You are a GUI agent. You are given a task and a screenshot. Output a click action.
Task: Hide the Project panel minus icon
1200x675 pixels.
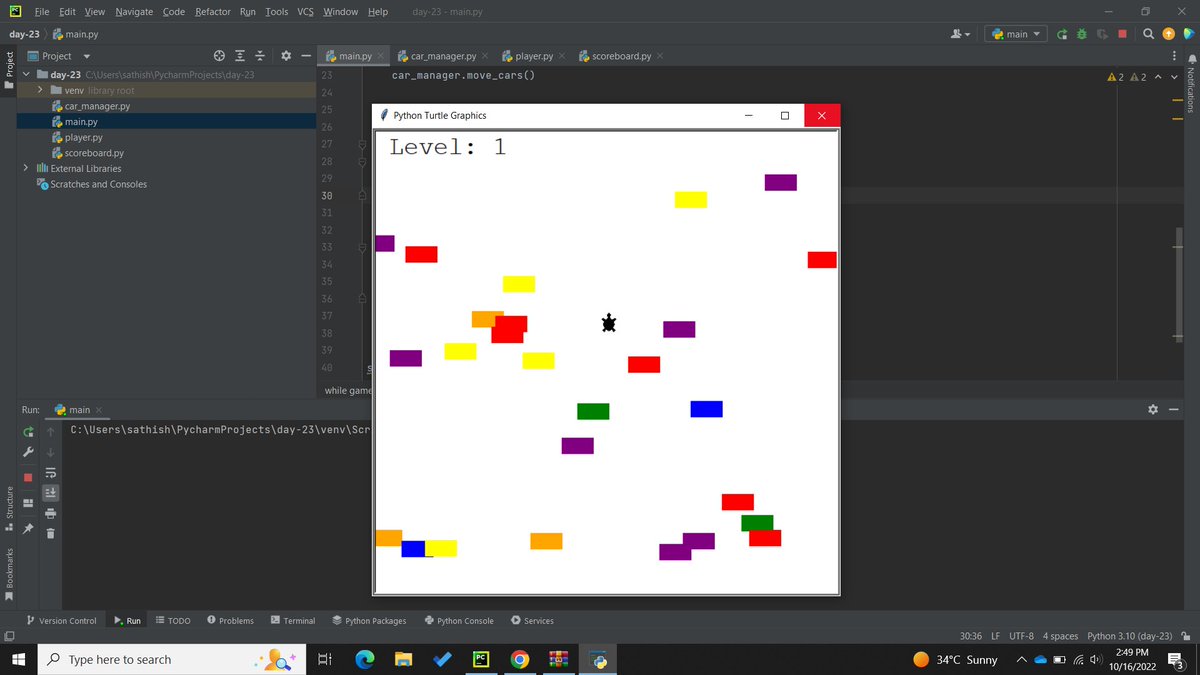[306, 56]
